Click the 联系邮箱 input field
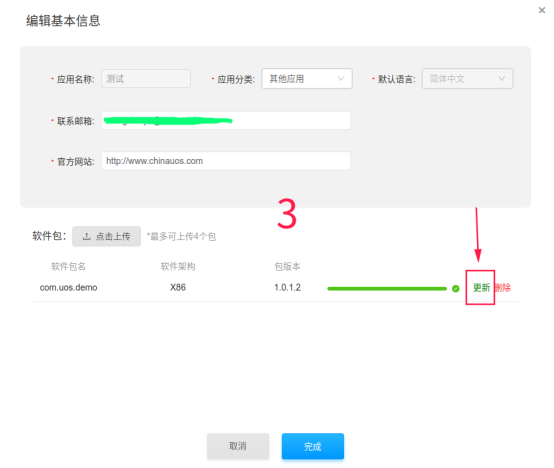Viewport: 554px width, 468px height. tap(226, 120)
